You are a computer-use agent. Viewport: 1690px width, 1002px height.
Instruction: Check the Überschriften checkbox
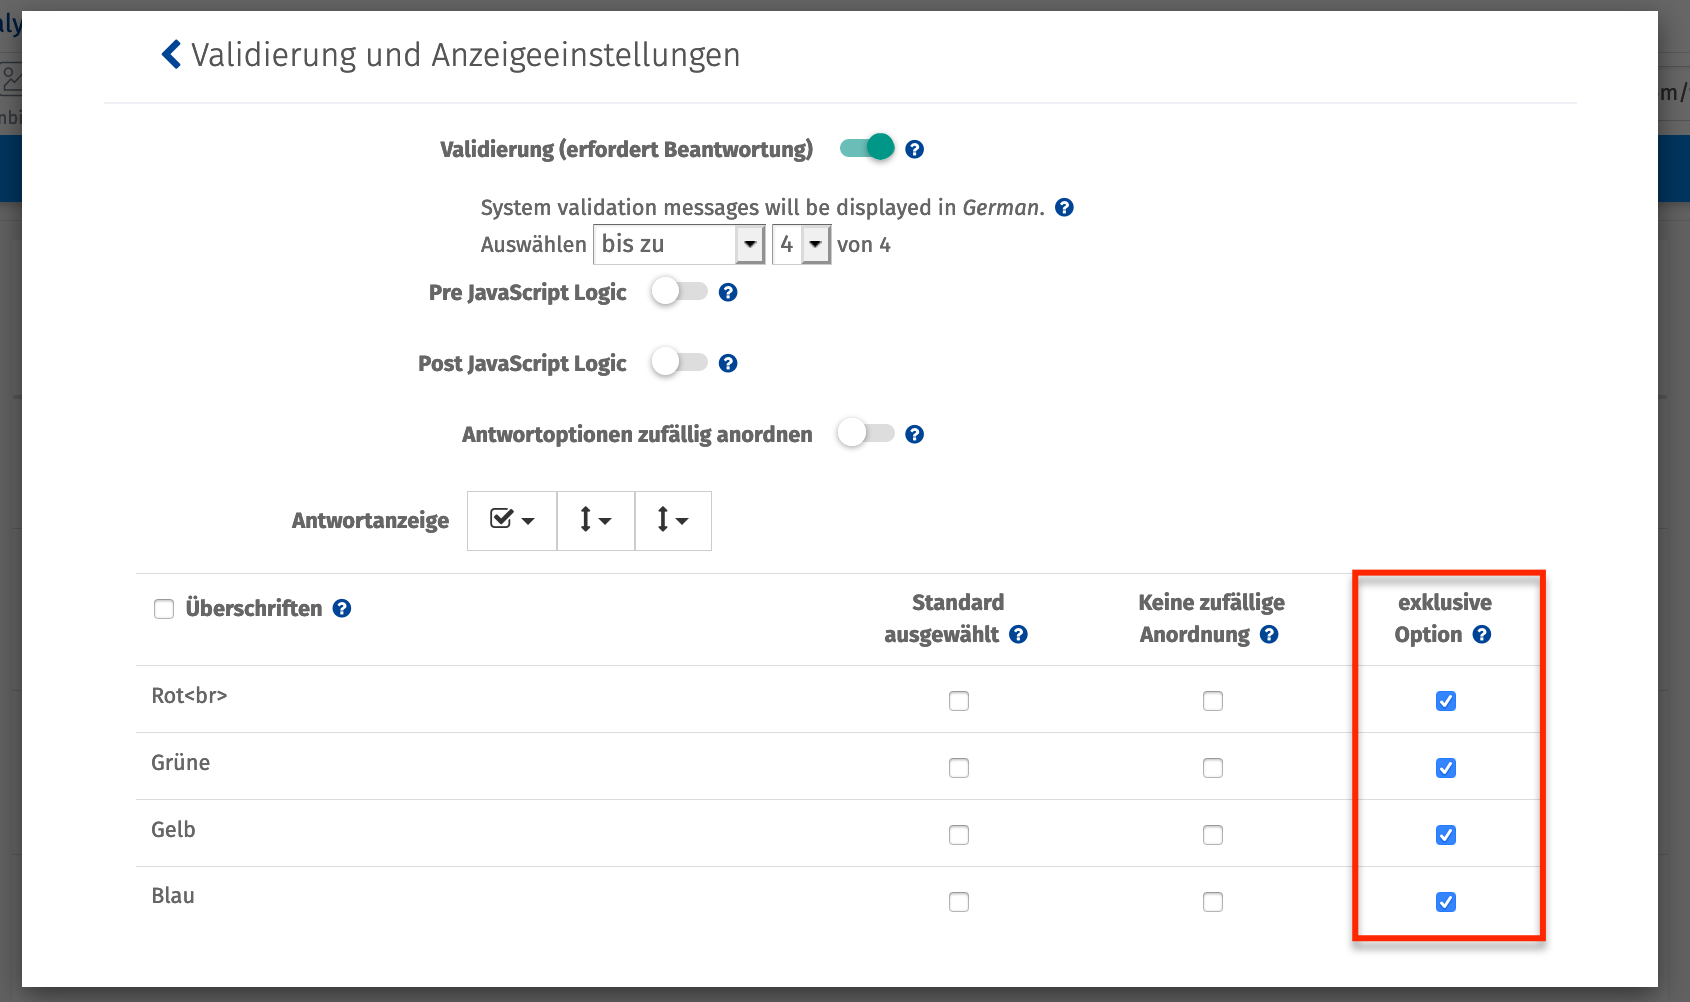click(163, 608)
